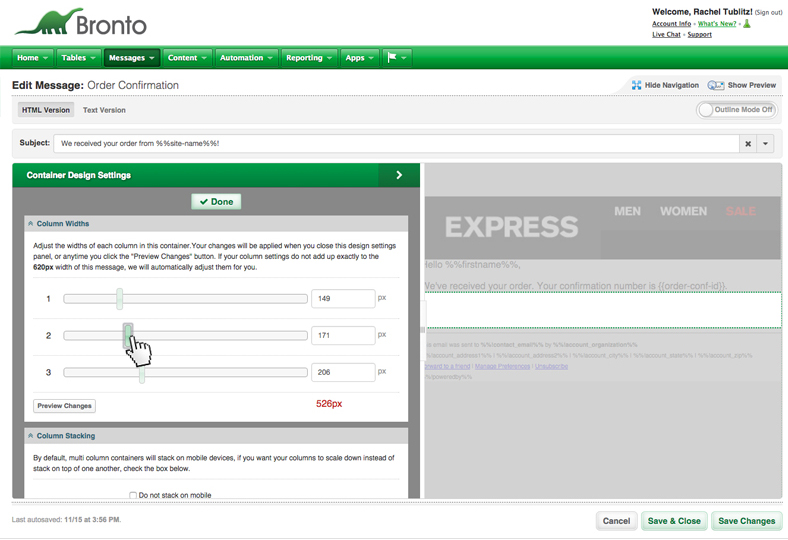788x540 pixels.
Task: Open the Automation dropdown menu
Action: pyautogui.click(x=246, y=58)
